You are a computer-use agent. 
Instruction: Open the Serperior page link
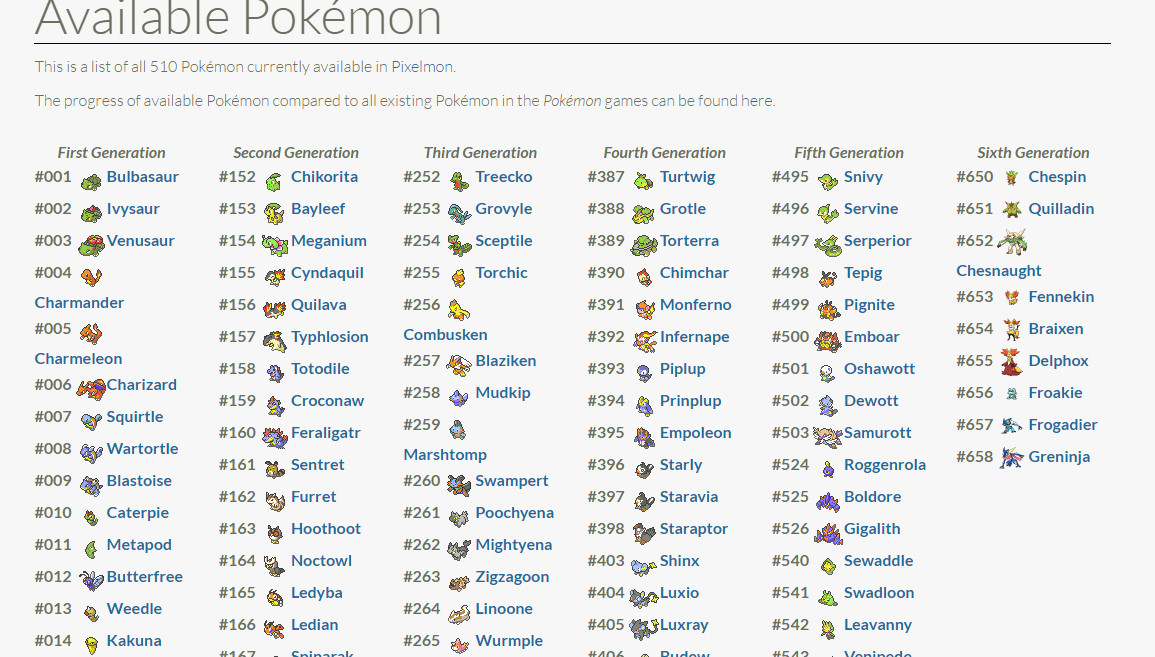pos(877,241)
